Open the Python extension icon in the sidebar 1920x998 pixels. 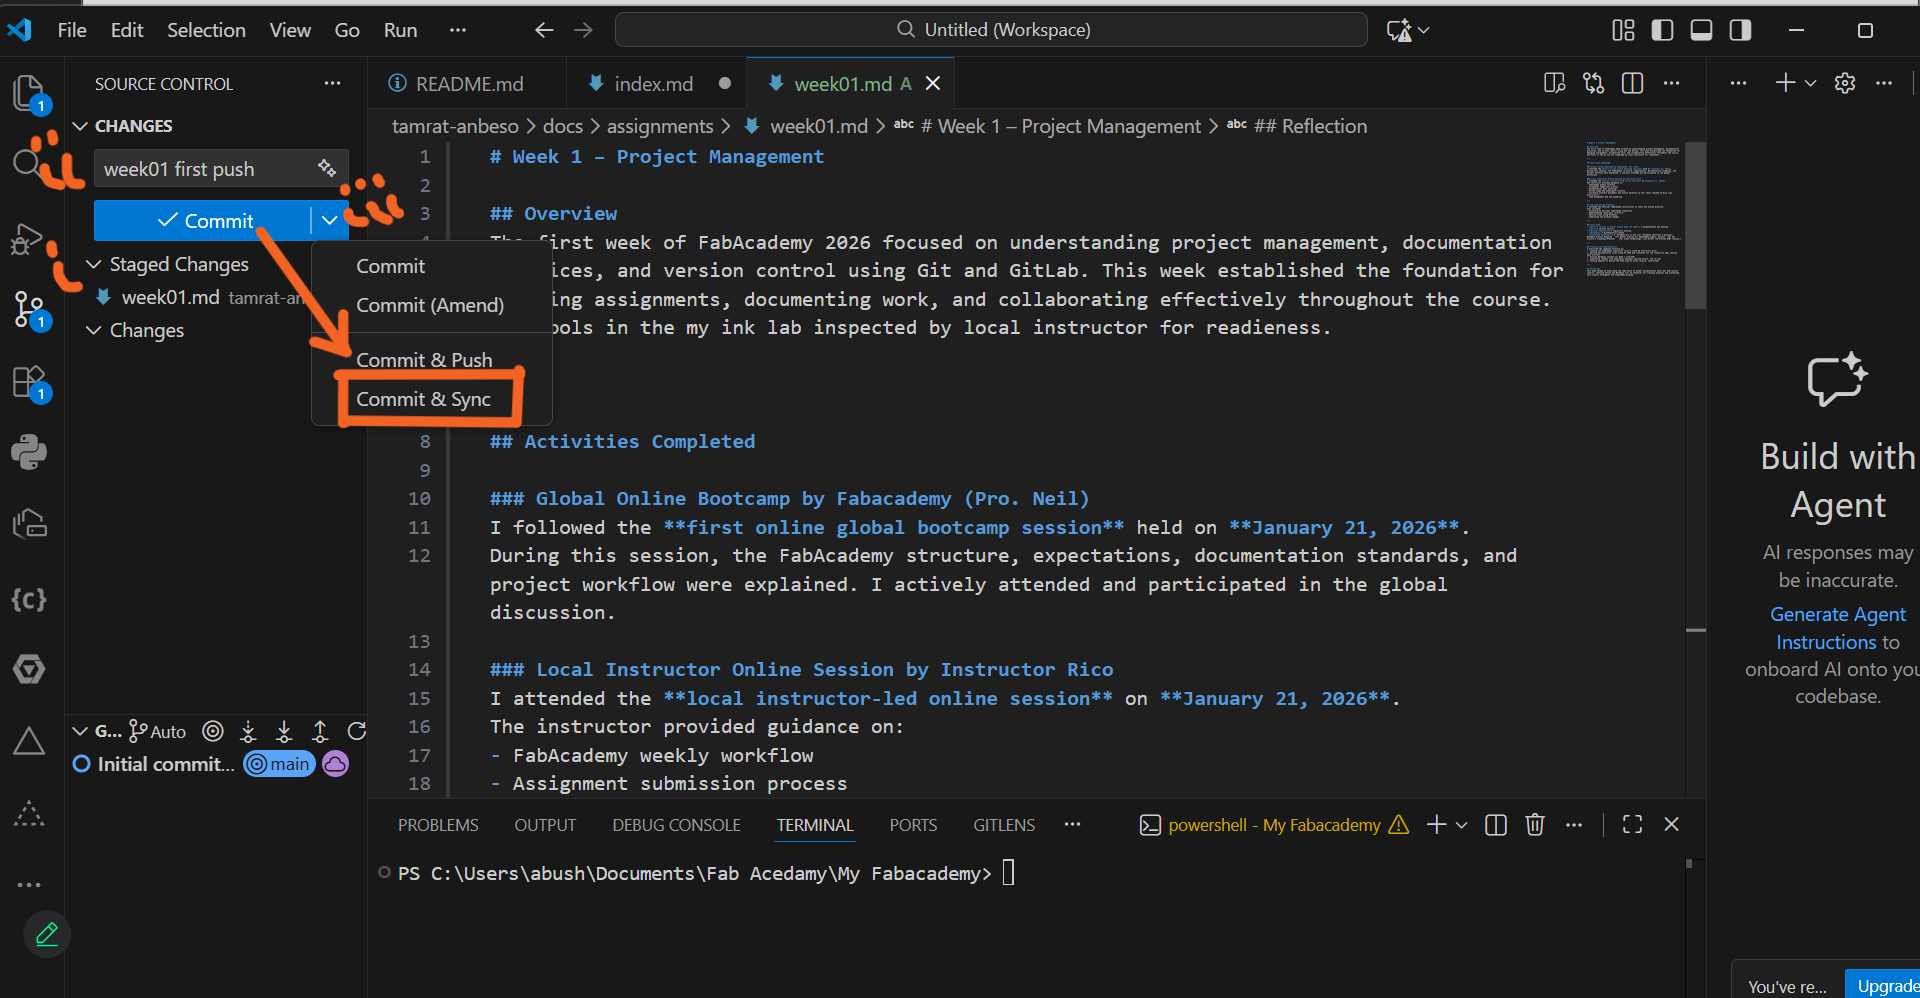click(30, 452)
